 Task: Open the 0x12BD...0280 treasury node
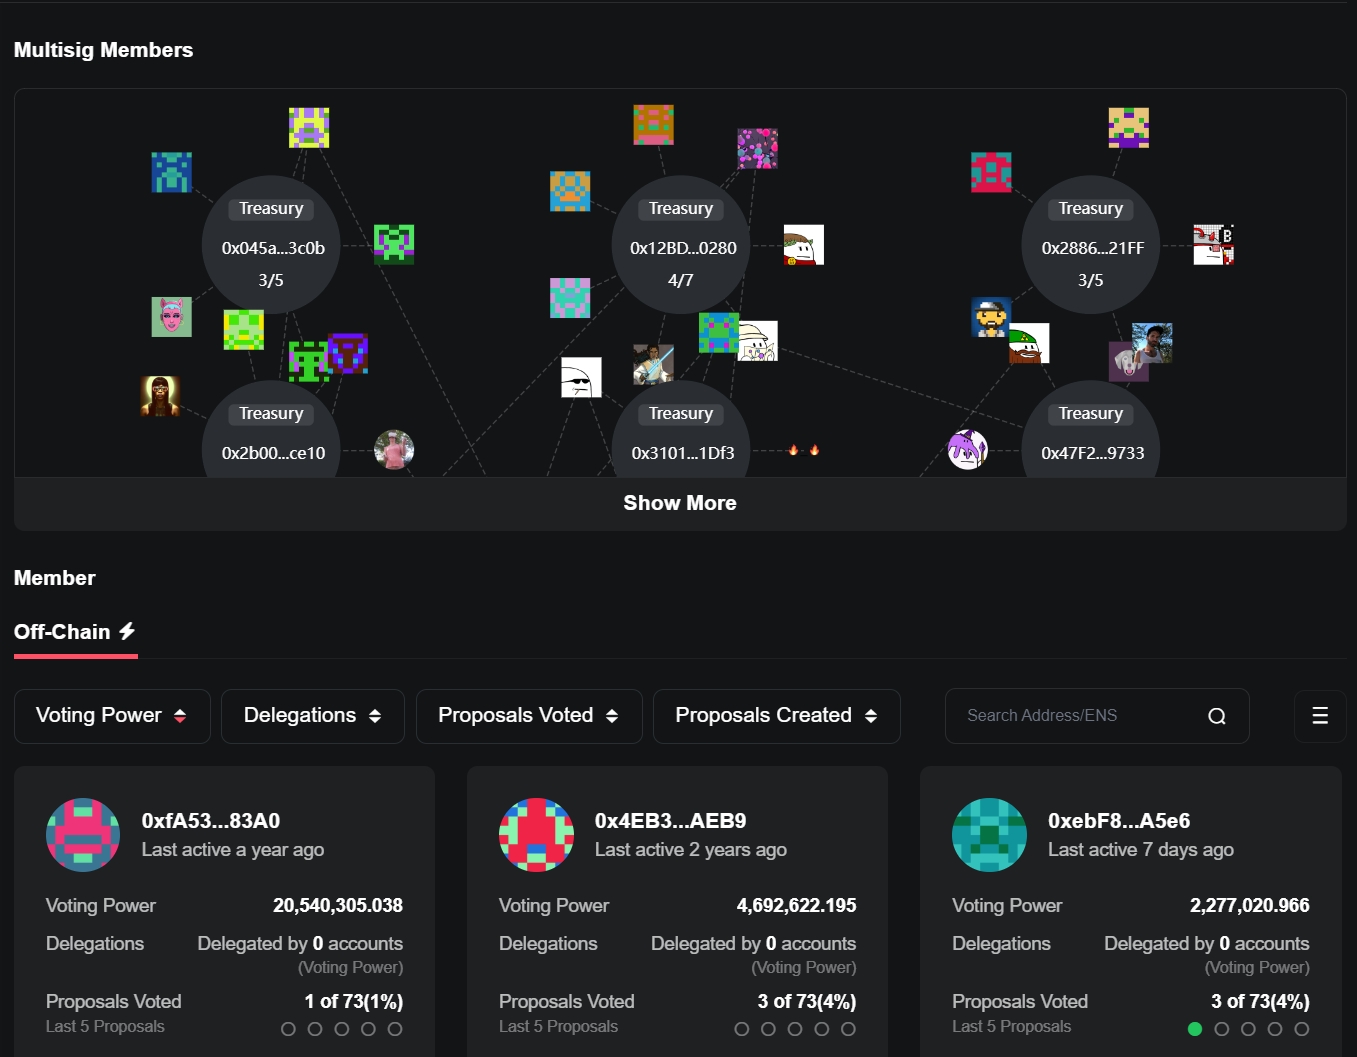tap(681, 247)
